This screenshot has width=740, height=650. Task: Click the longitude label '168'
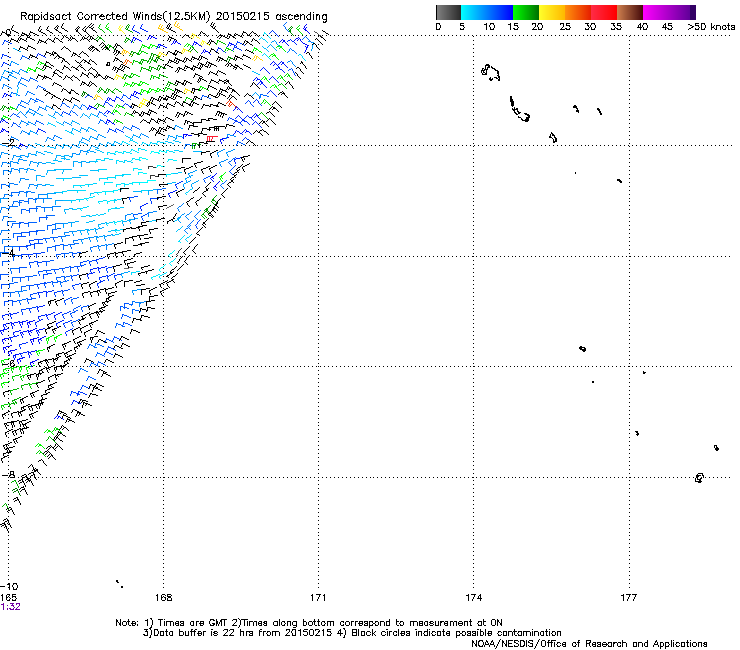click(x=163, y=598)
